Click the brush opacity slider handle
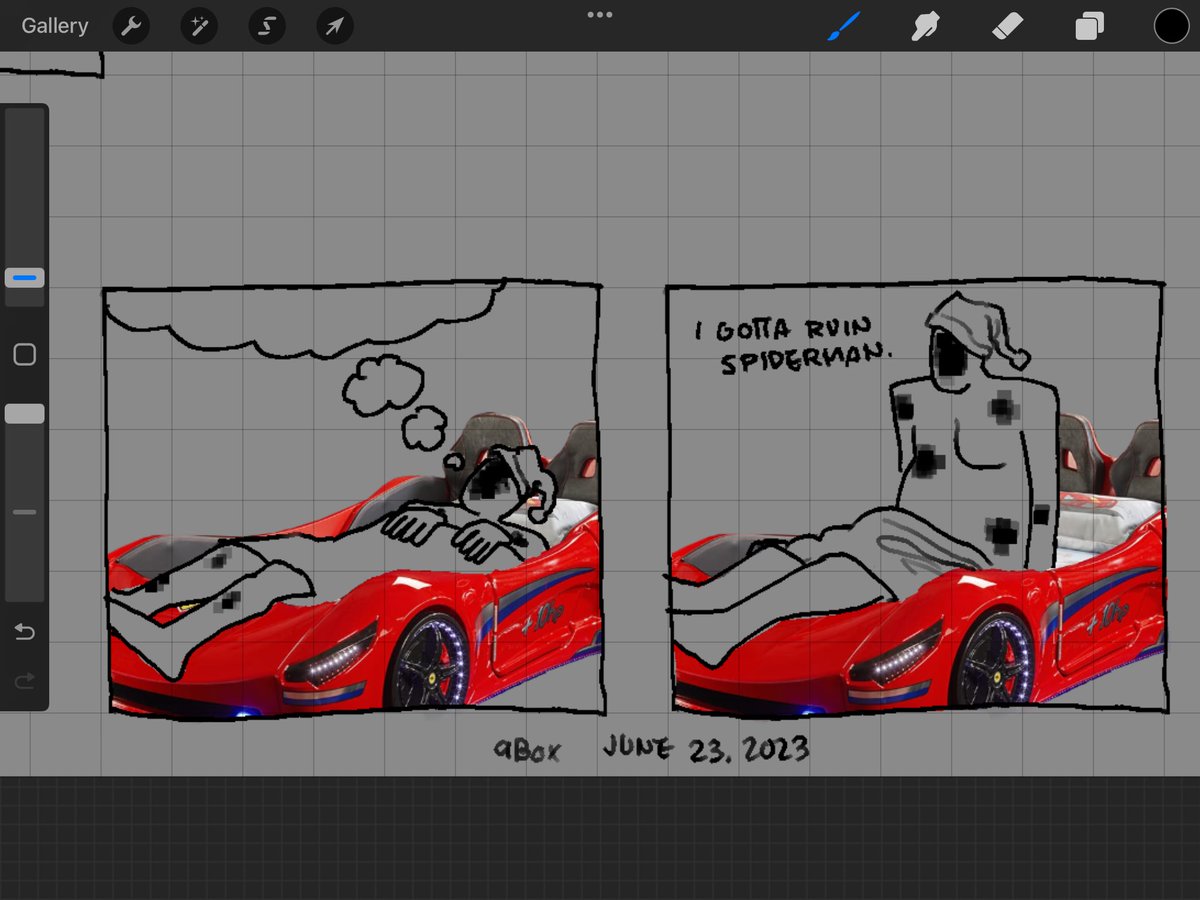The width and height of the screenshot is (1200, 900). tap(25, 414)
